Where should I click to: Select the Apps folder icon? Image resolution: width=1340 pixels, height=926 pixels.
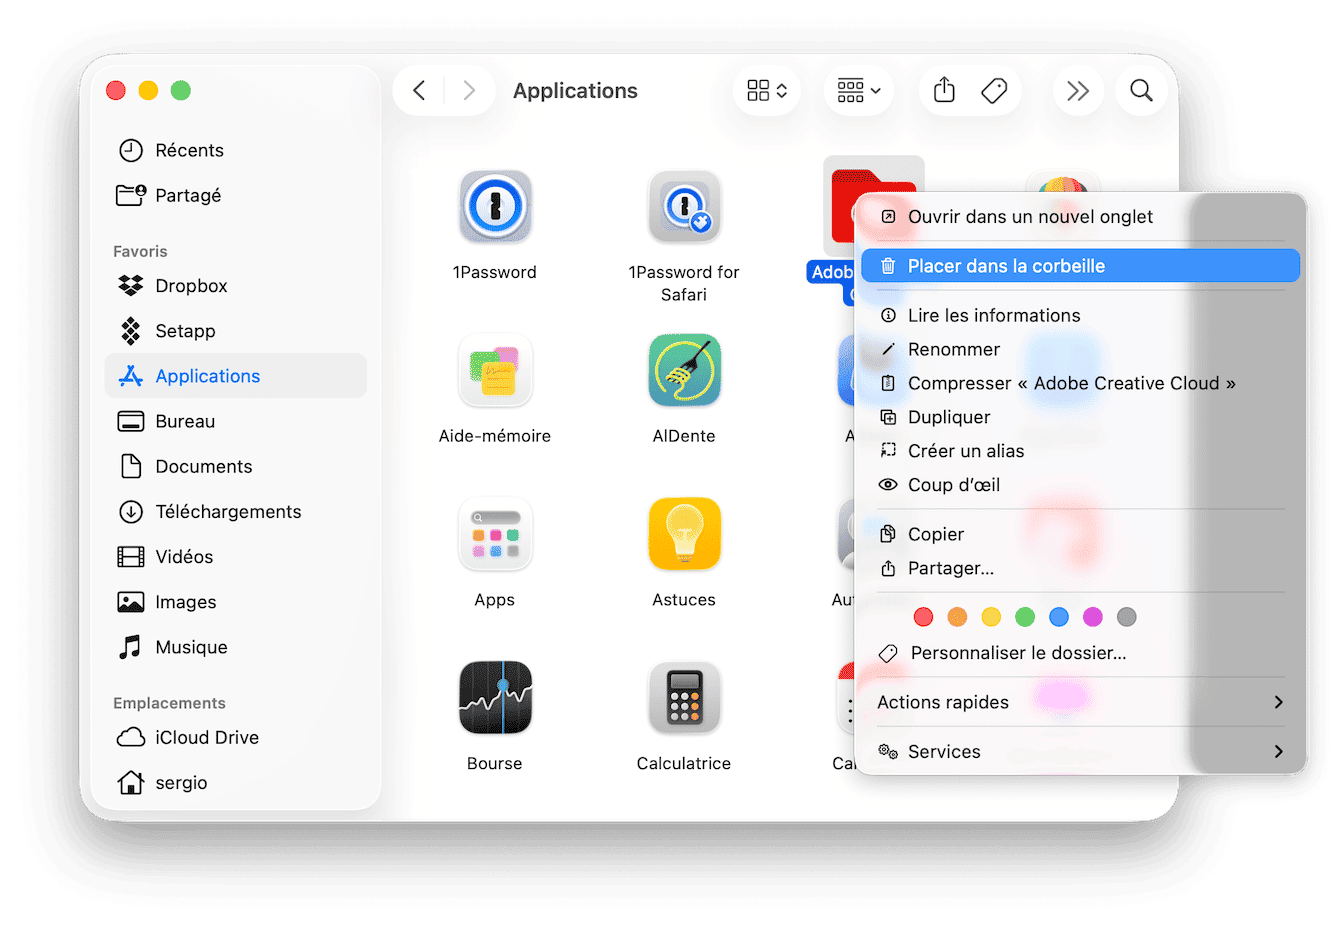(495, 535)
